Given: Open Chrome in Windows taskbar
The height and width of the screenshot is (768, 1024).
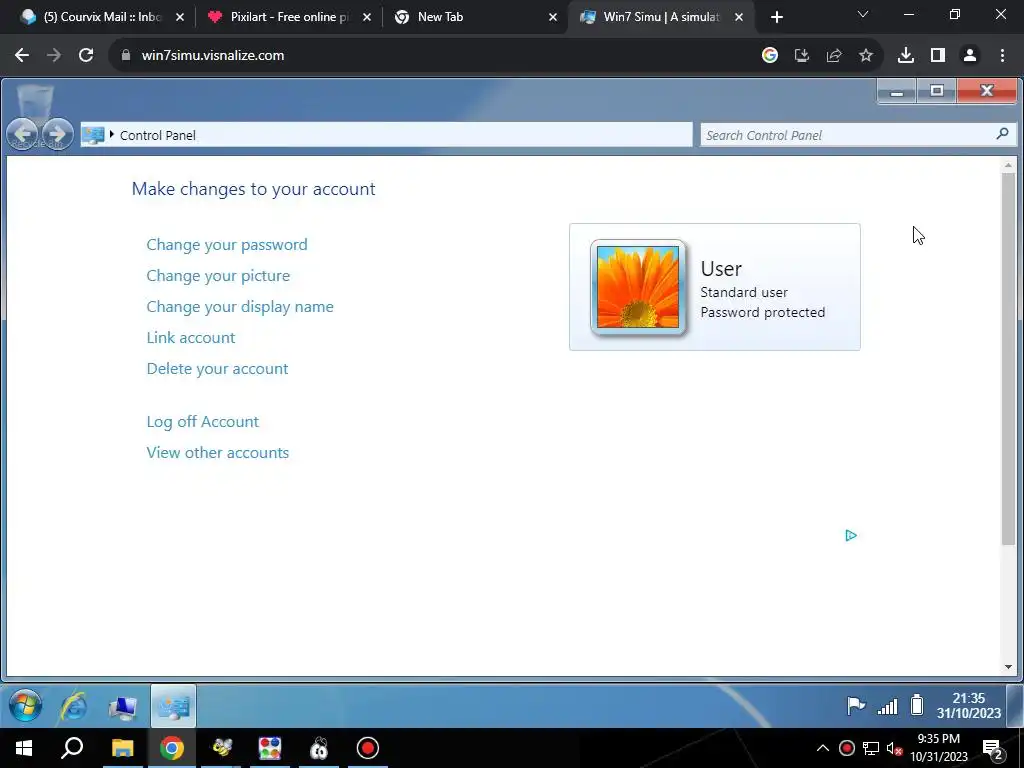Looking at the screenshot, I should tap(172, 748).
